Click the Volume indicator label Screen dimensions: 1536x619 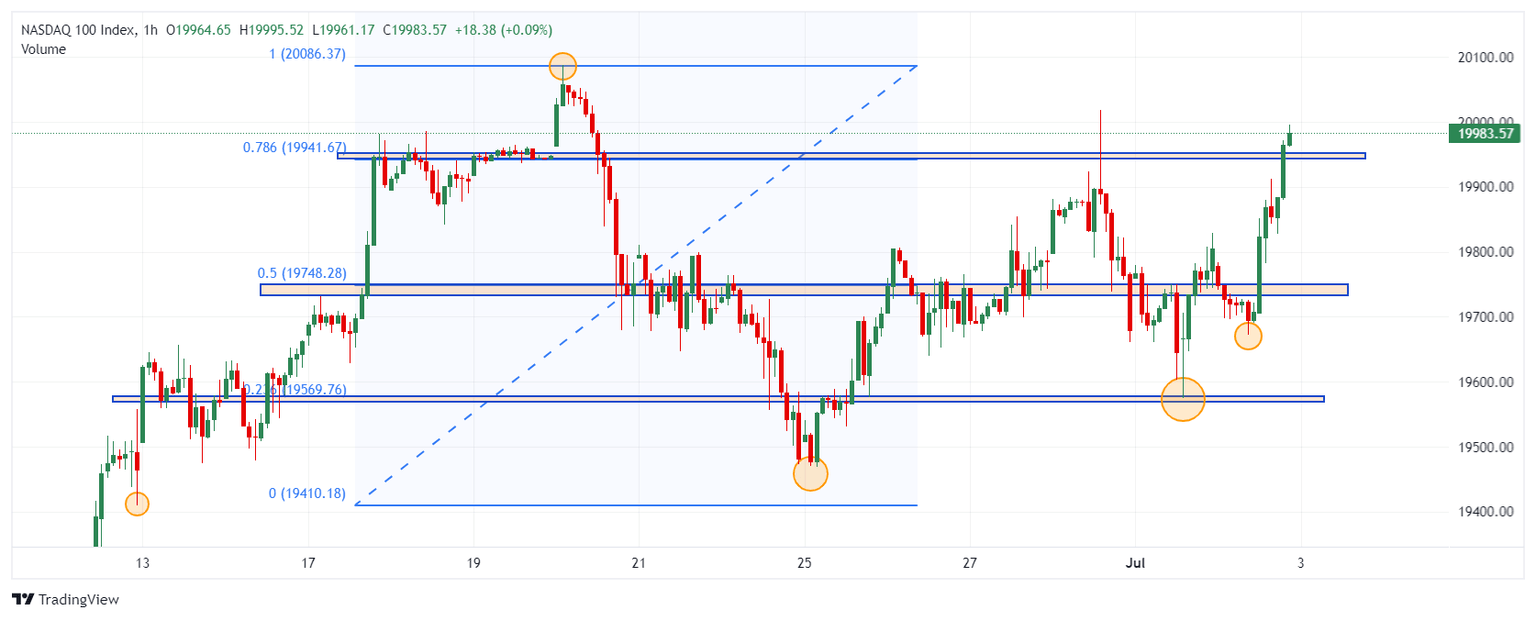44,49
